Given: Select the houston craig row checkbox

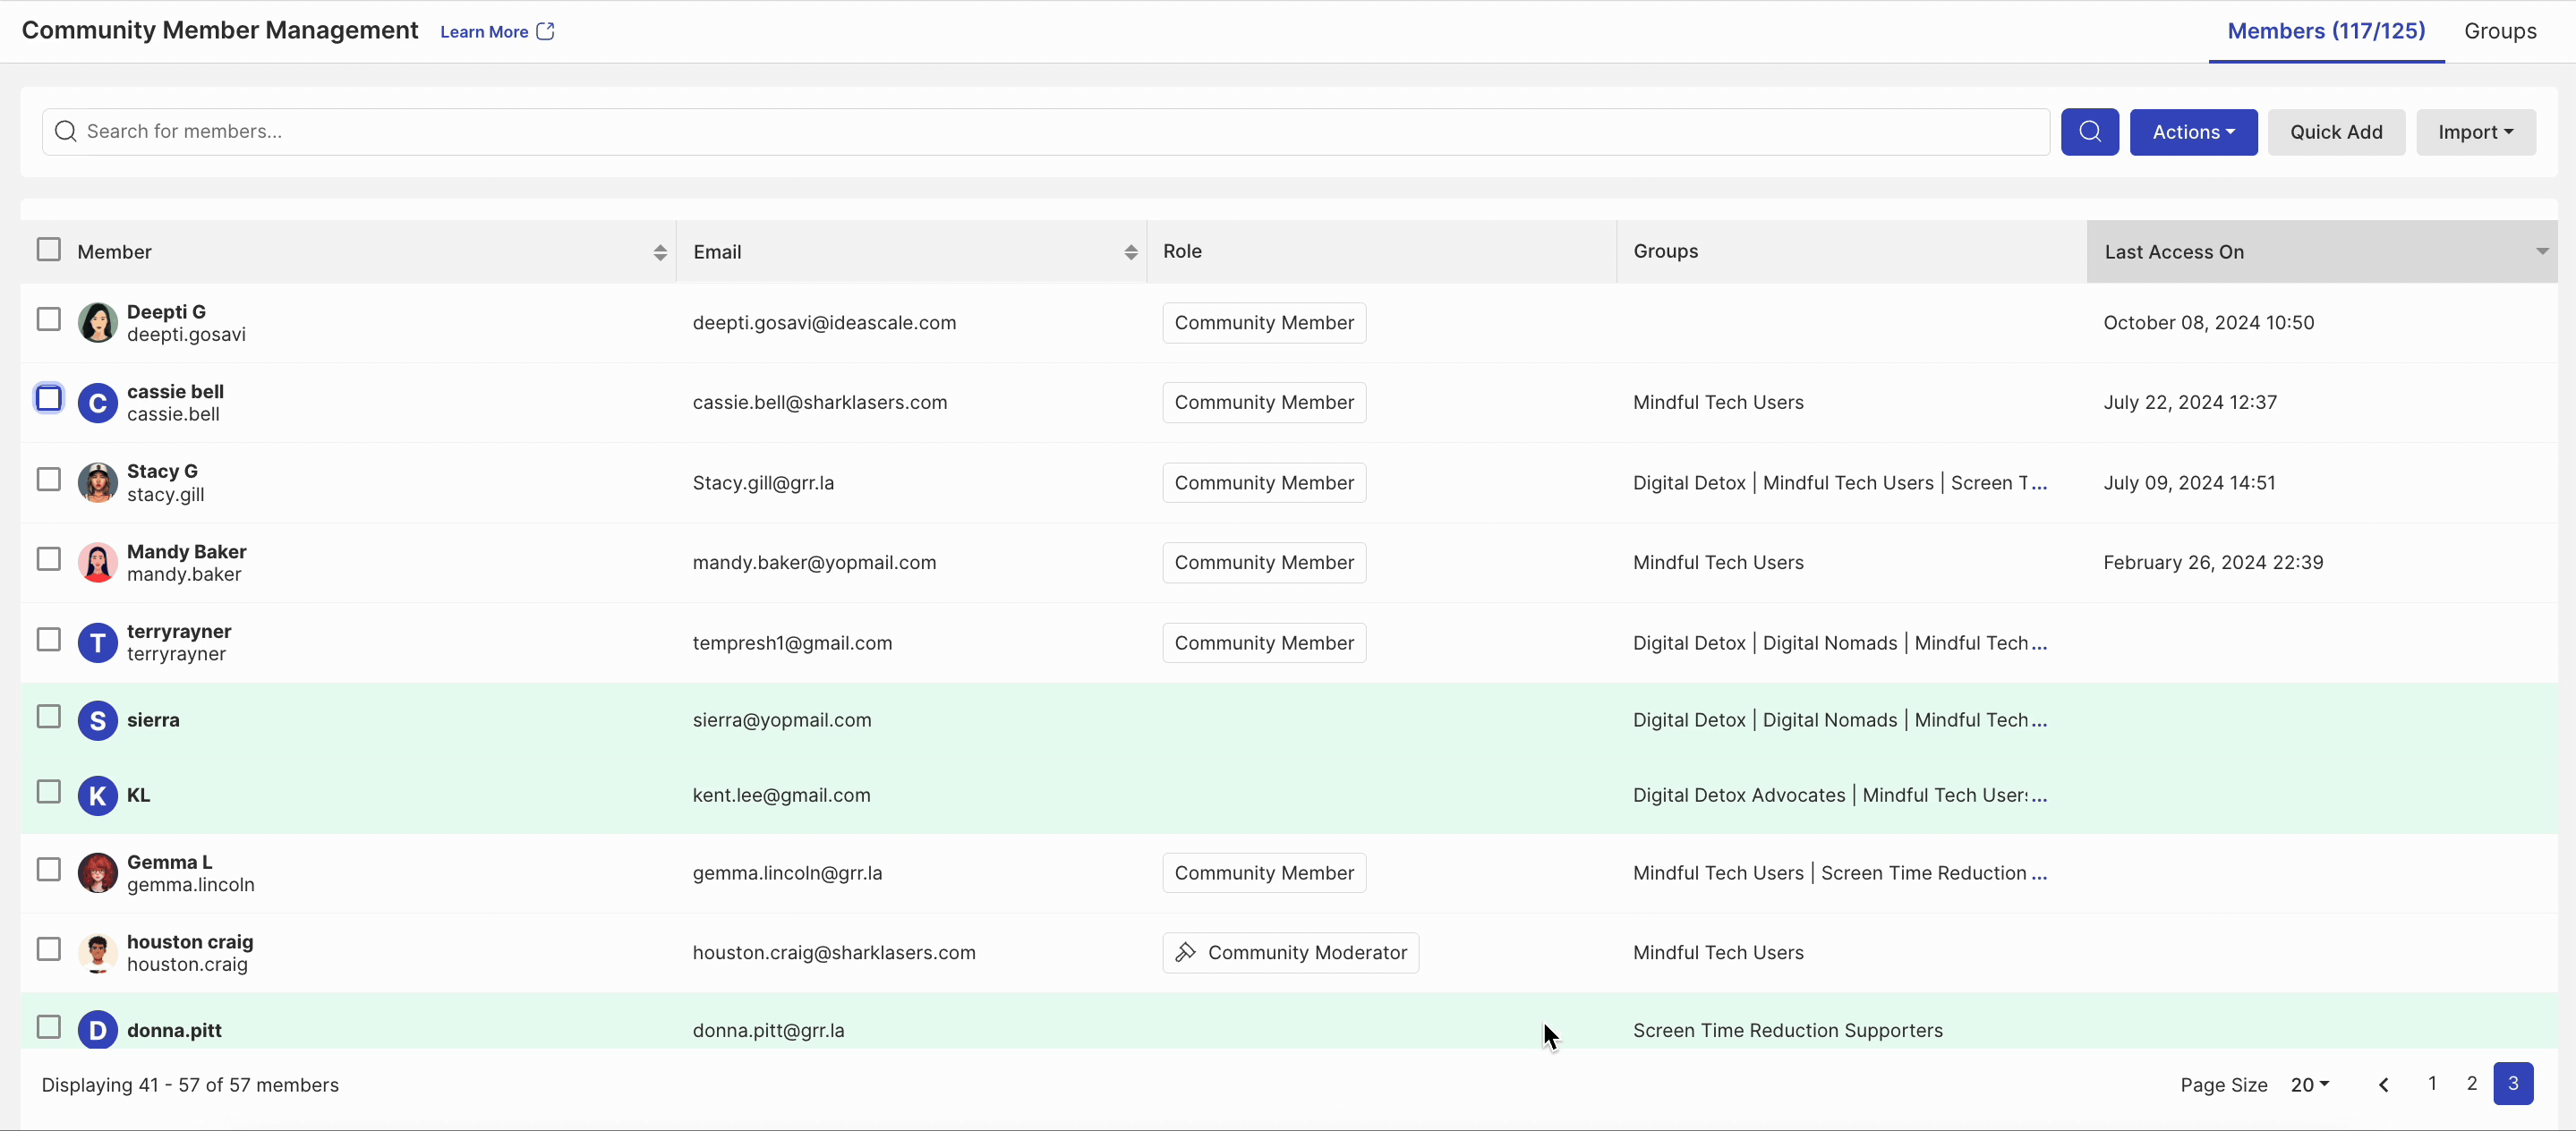Looking at the screenshot, I should [48, 949].
